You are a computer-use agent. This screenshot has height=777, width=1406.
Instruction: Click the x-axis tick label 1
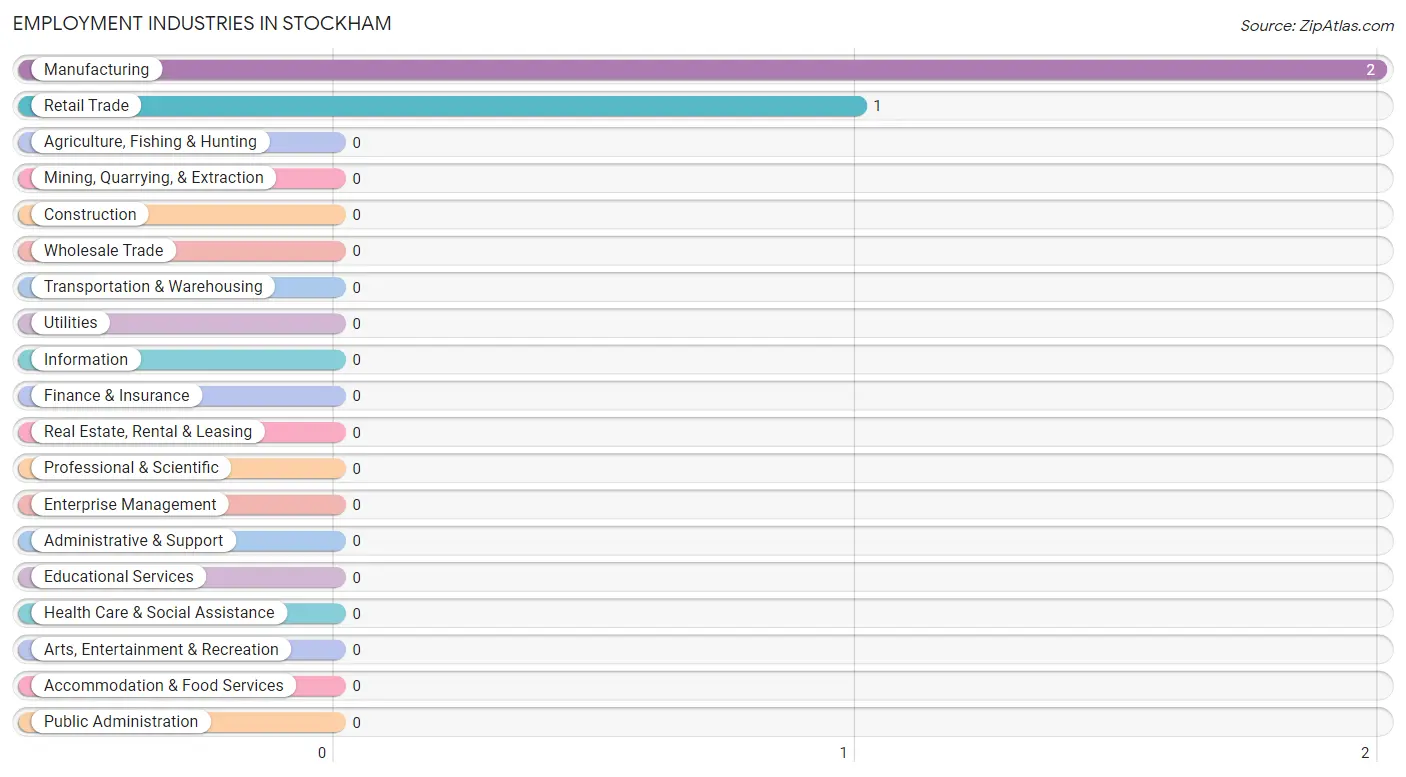[x=844, y=753]
